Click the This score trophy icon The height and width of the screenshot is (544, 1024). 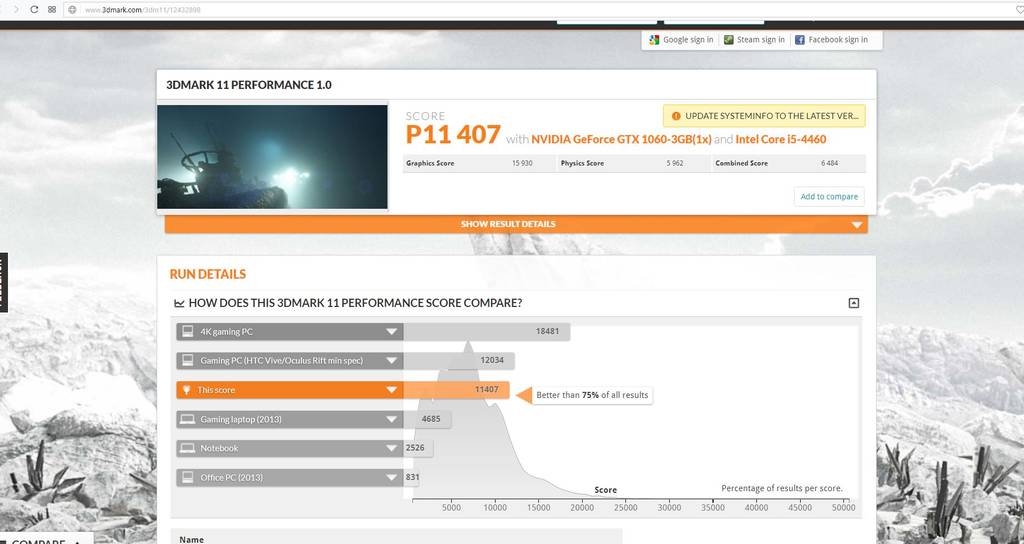[x=186, y=390]
